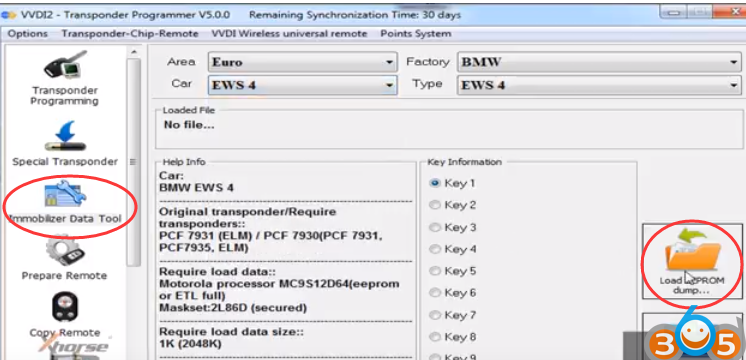
Task: Open the Options menu
Action: click(28, 34)
